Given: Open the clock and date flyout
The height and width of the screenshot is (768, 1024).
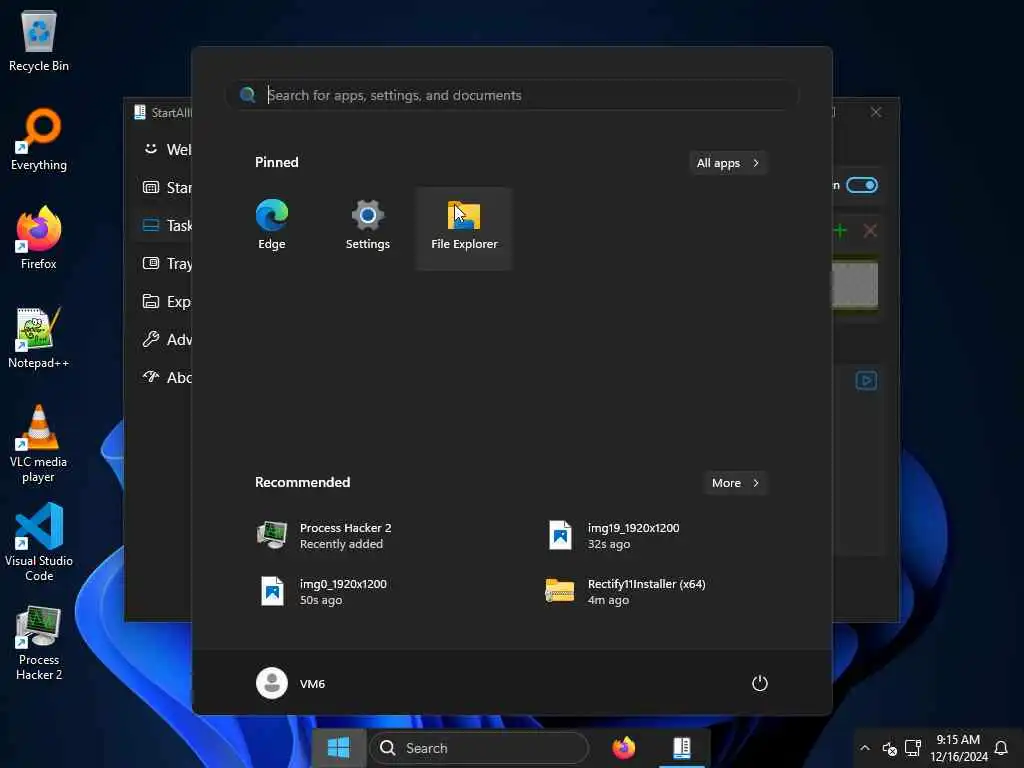Looking at the screenshot, I should (x=958, y=748).
